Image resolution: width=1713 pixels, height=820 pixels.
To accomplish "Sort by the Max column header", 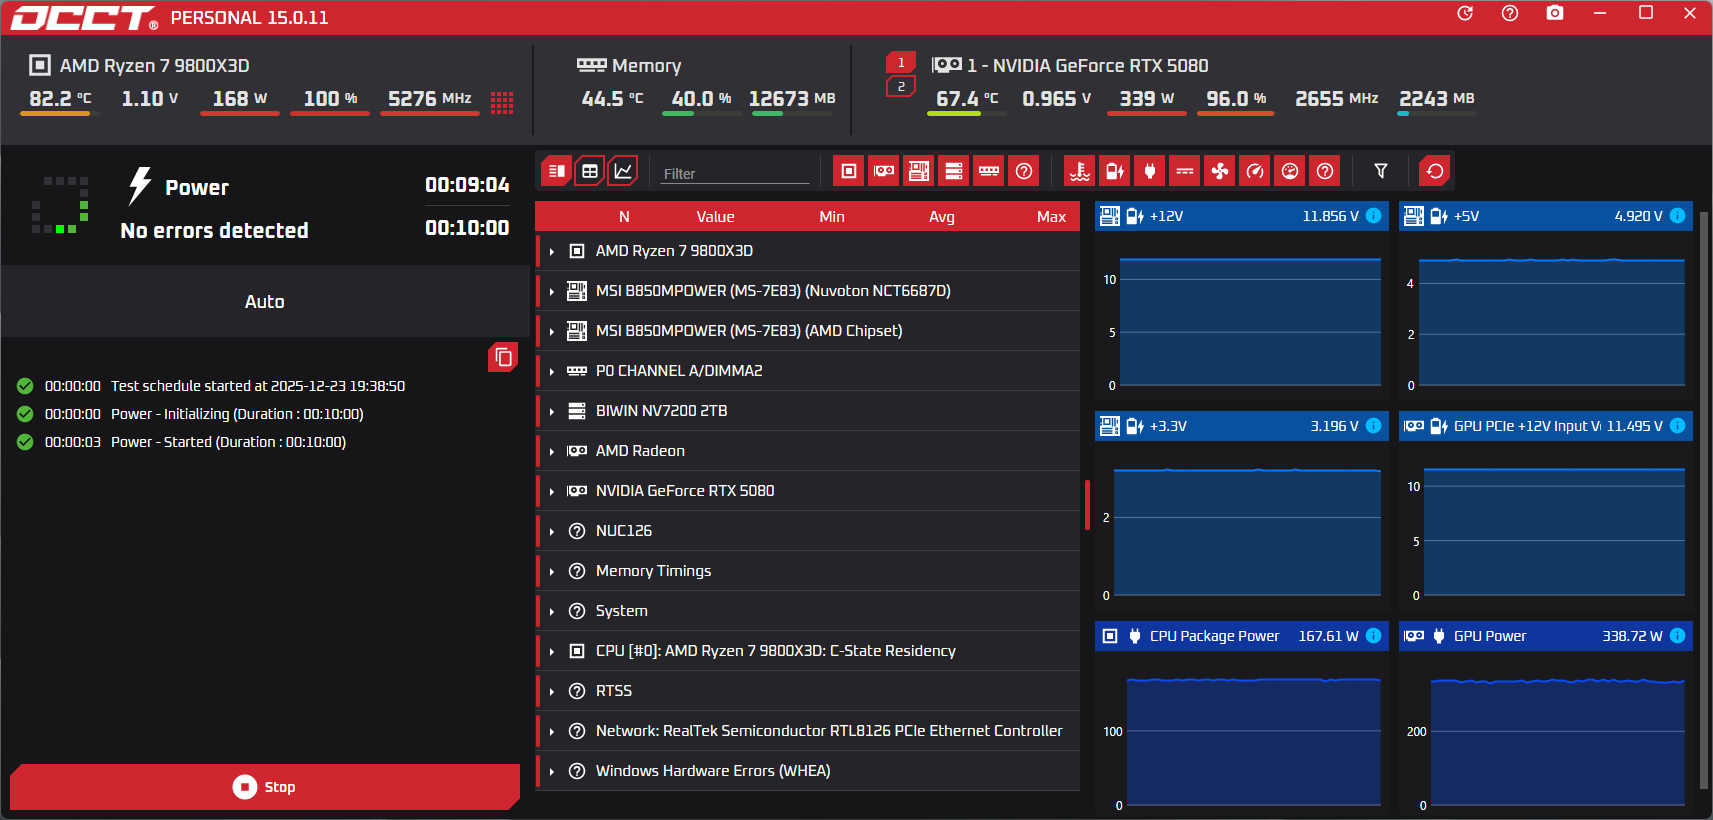I will pyautogui.click(x=1051, y=217).
